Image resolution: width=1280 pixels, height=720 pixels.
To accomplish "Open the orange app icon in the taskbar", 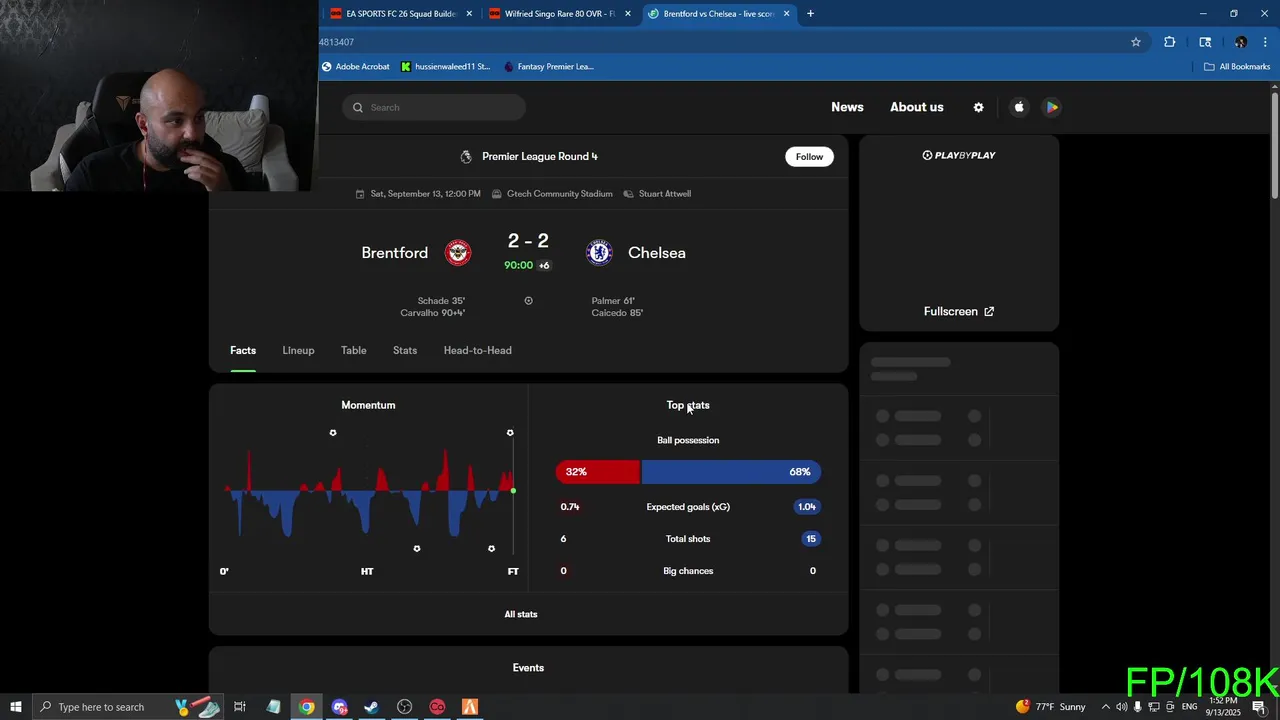I will point(469,707).
